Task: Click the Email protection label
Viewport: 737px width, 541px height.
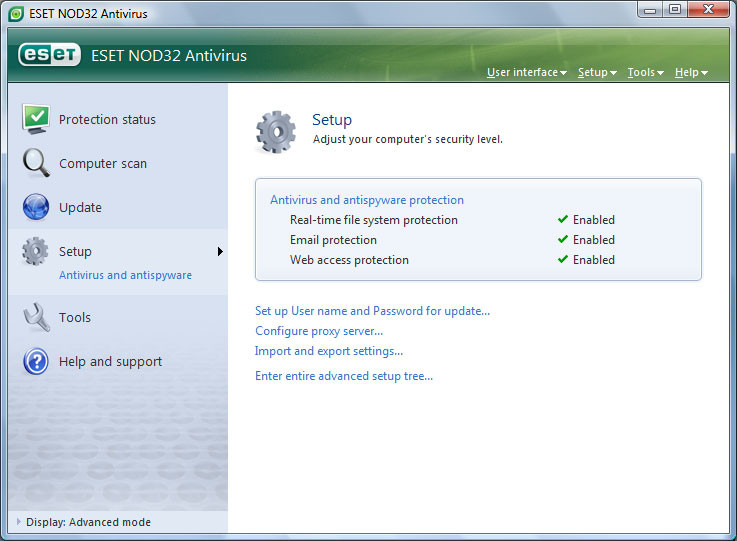Action: (333, 240)
